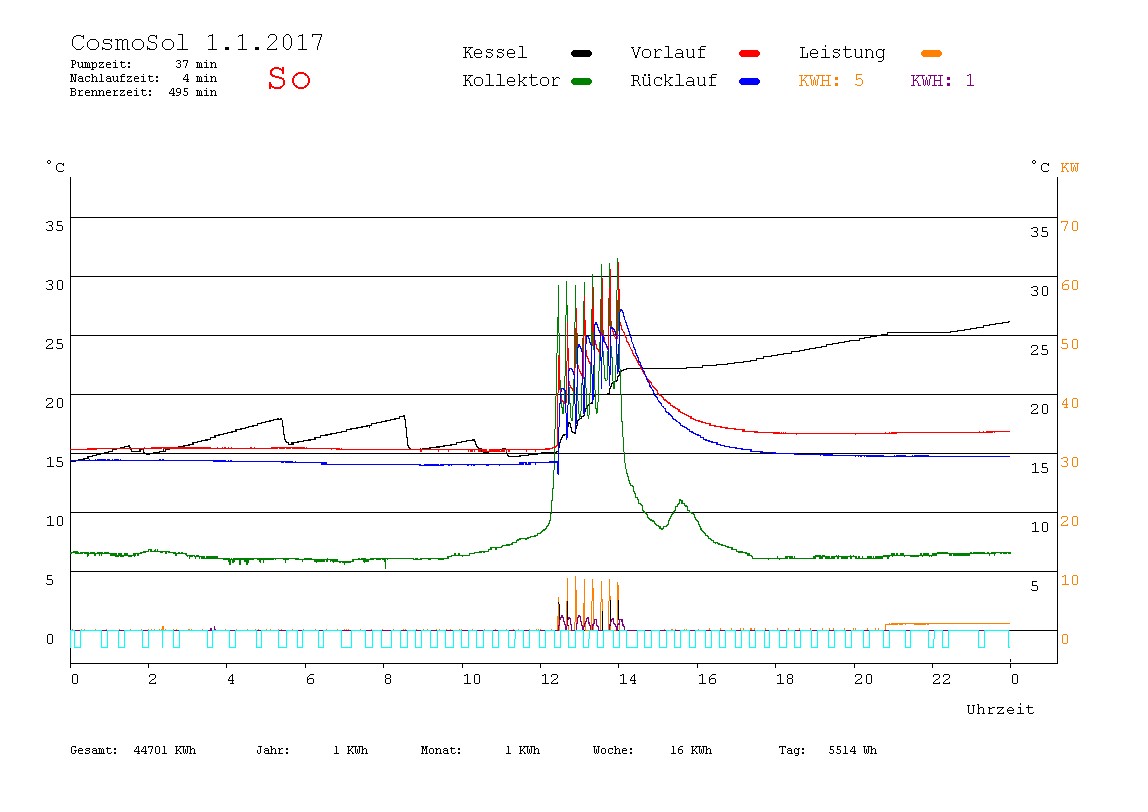Click the "Jahr:" label

272,750
